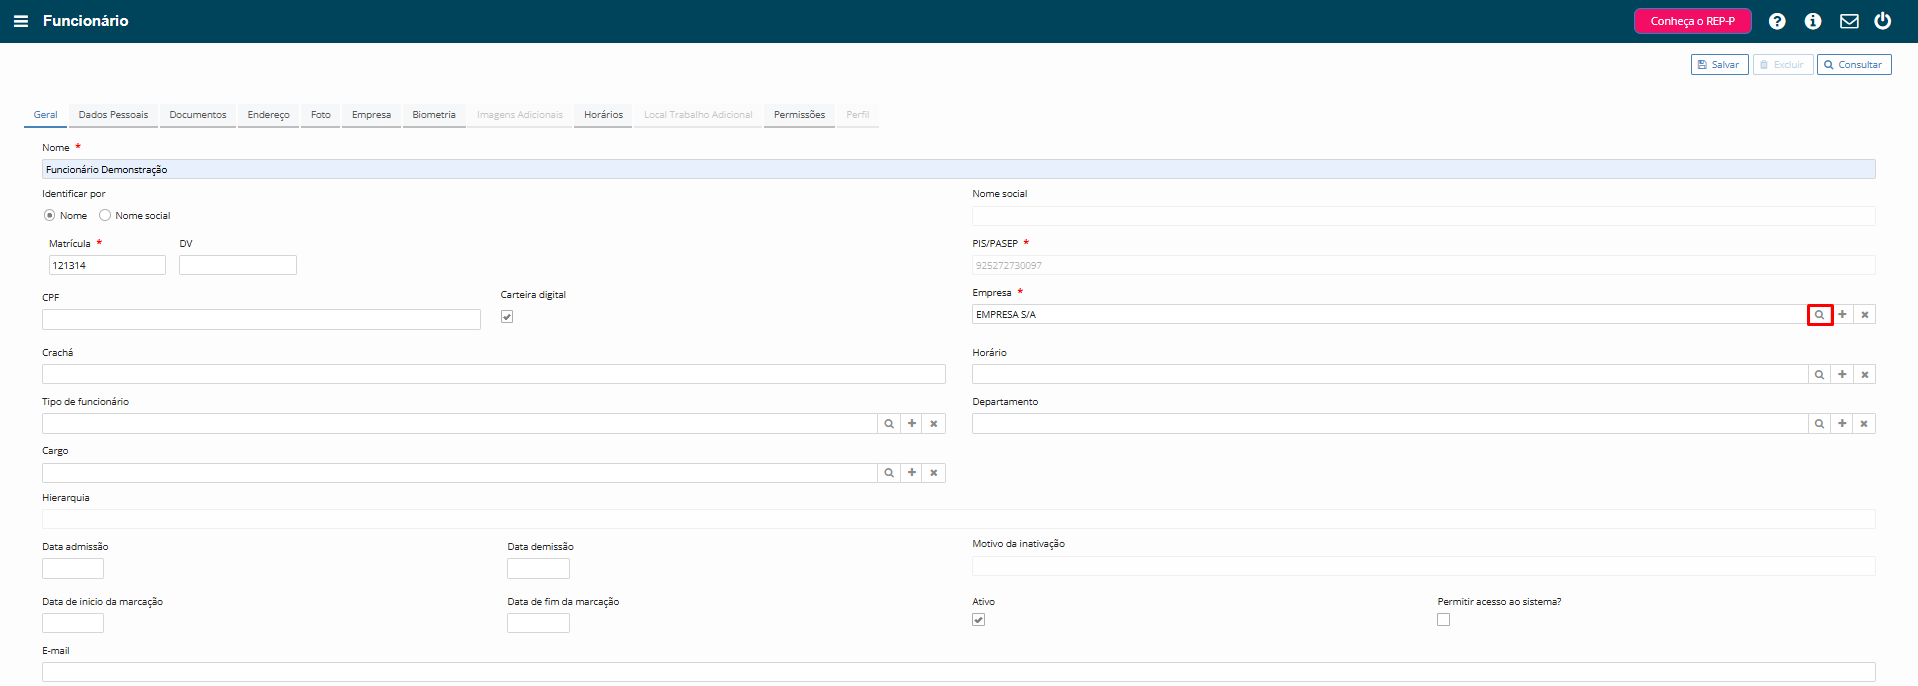Click the Nome input field
Viewport: 1918px width, 686px height.
958,170
